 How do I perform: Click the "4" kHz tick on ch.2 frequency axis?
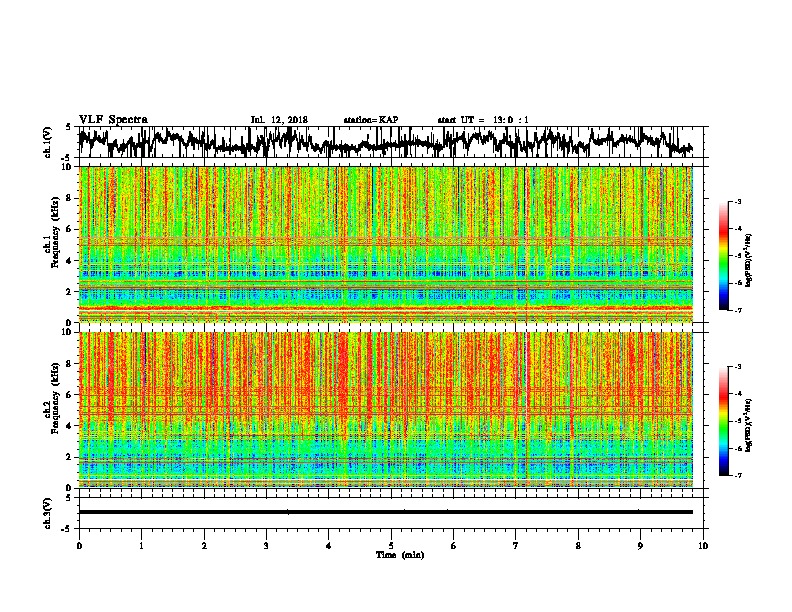(69, 426)
